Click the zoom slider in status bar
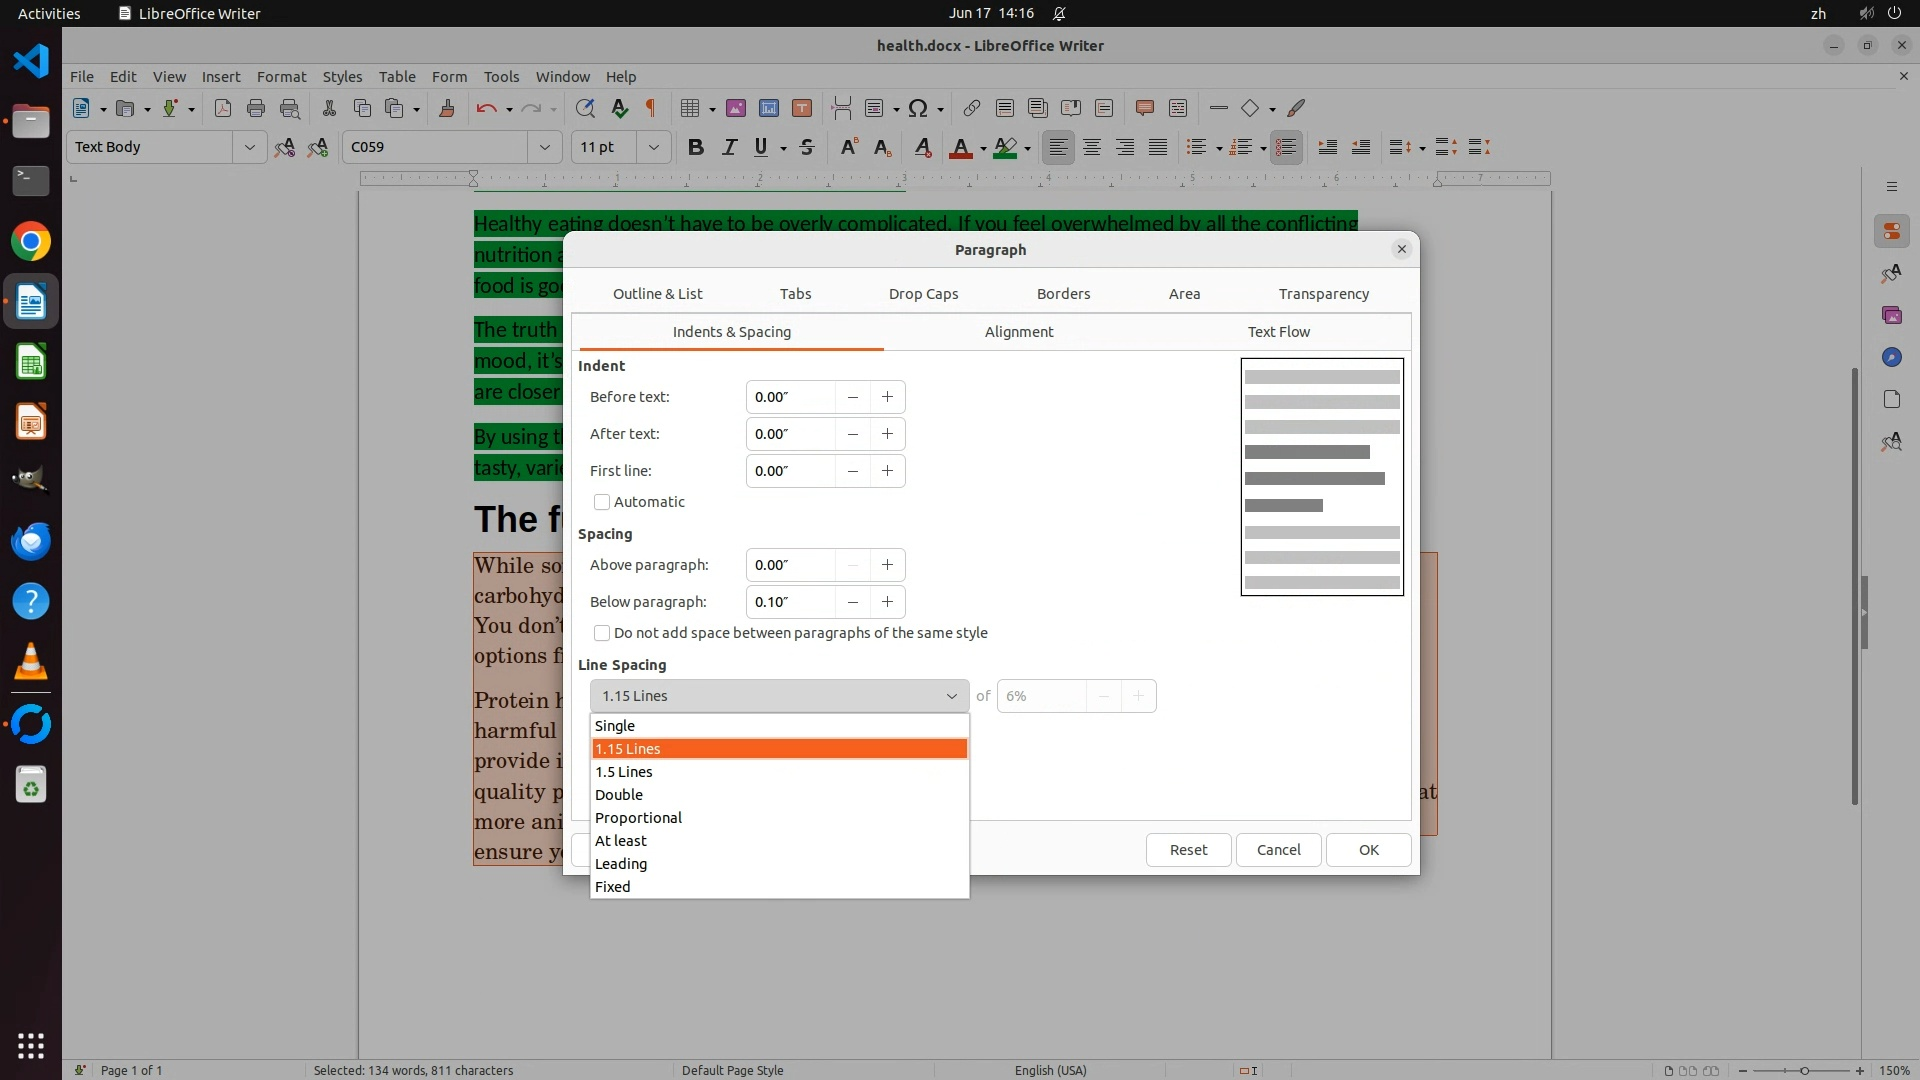 pyautogui.click(x=1803, y=1070)
